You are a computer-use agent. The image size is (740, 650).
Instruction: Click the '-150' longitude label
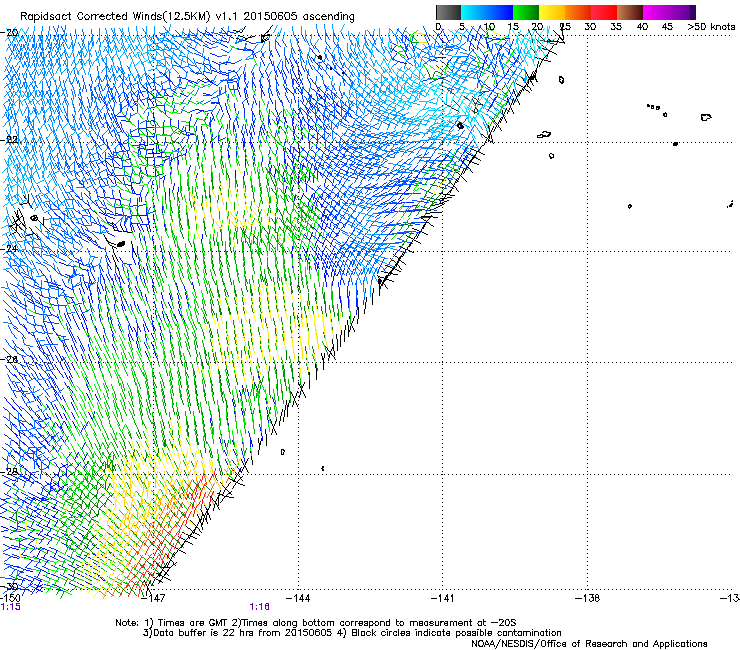10,599
